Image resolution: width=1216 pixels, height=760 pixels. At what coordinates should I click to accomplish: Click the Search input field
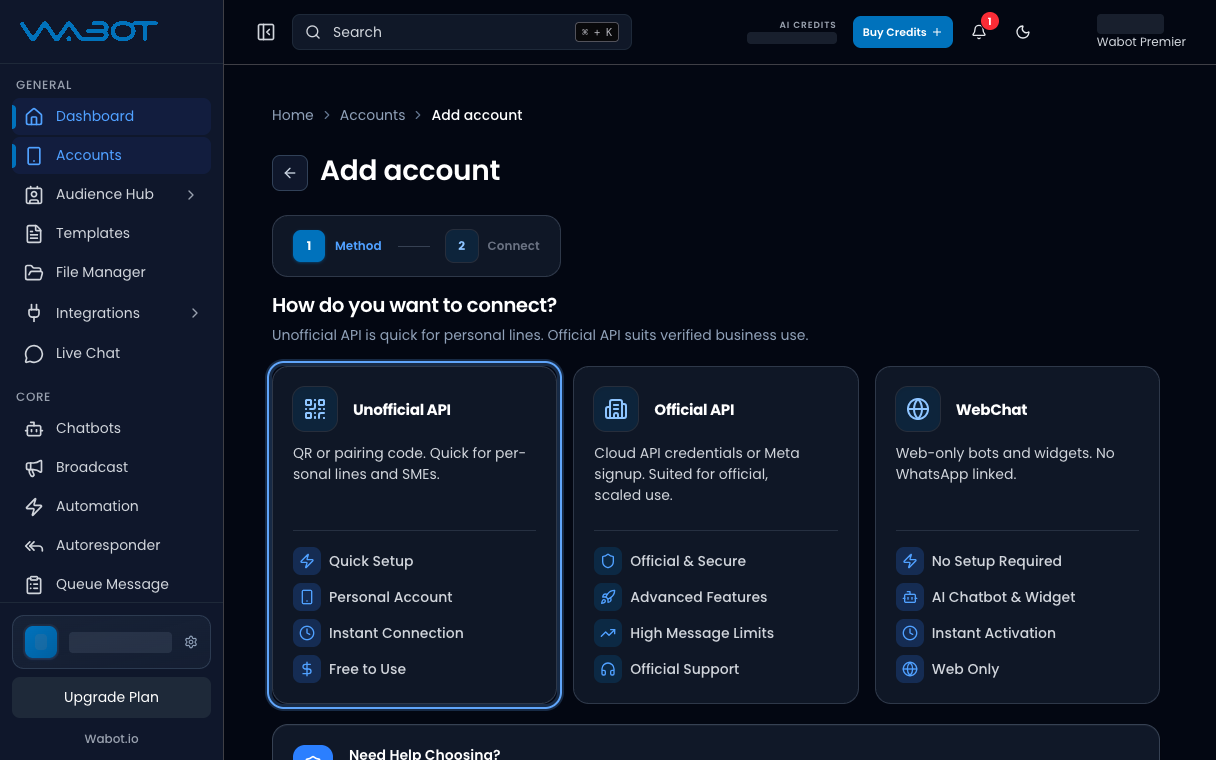click(462, 32)
